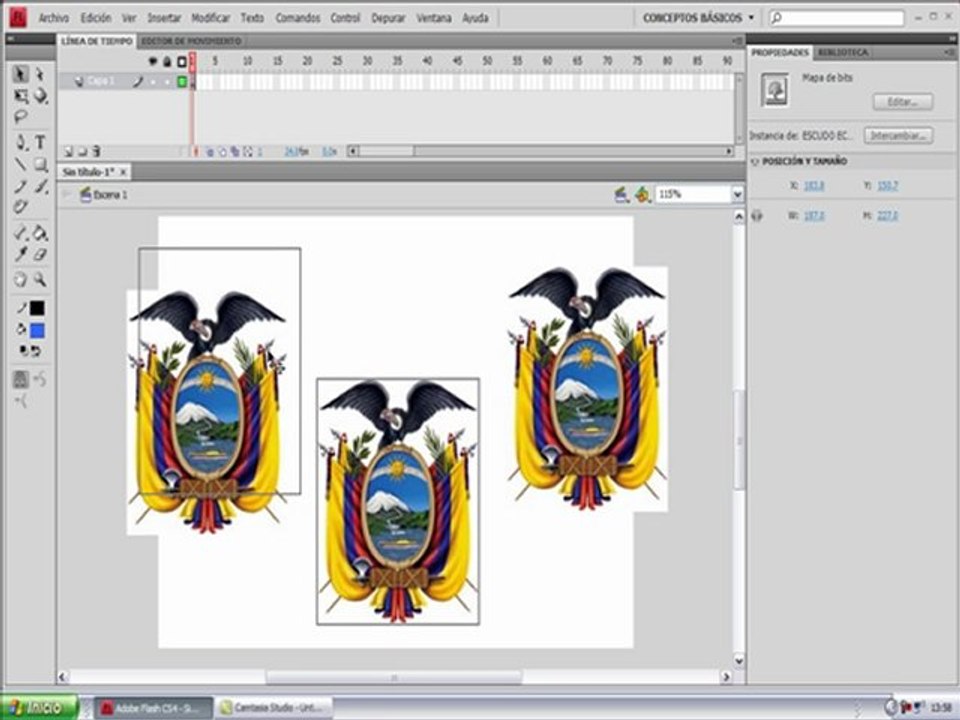Select the Subselection tool
Screen dimensions: 960x720
[x=40, y=75]
